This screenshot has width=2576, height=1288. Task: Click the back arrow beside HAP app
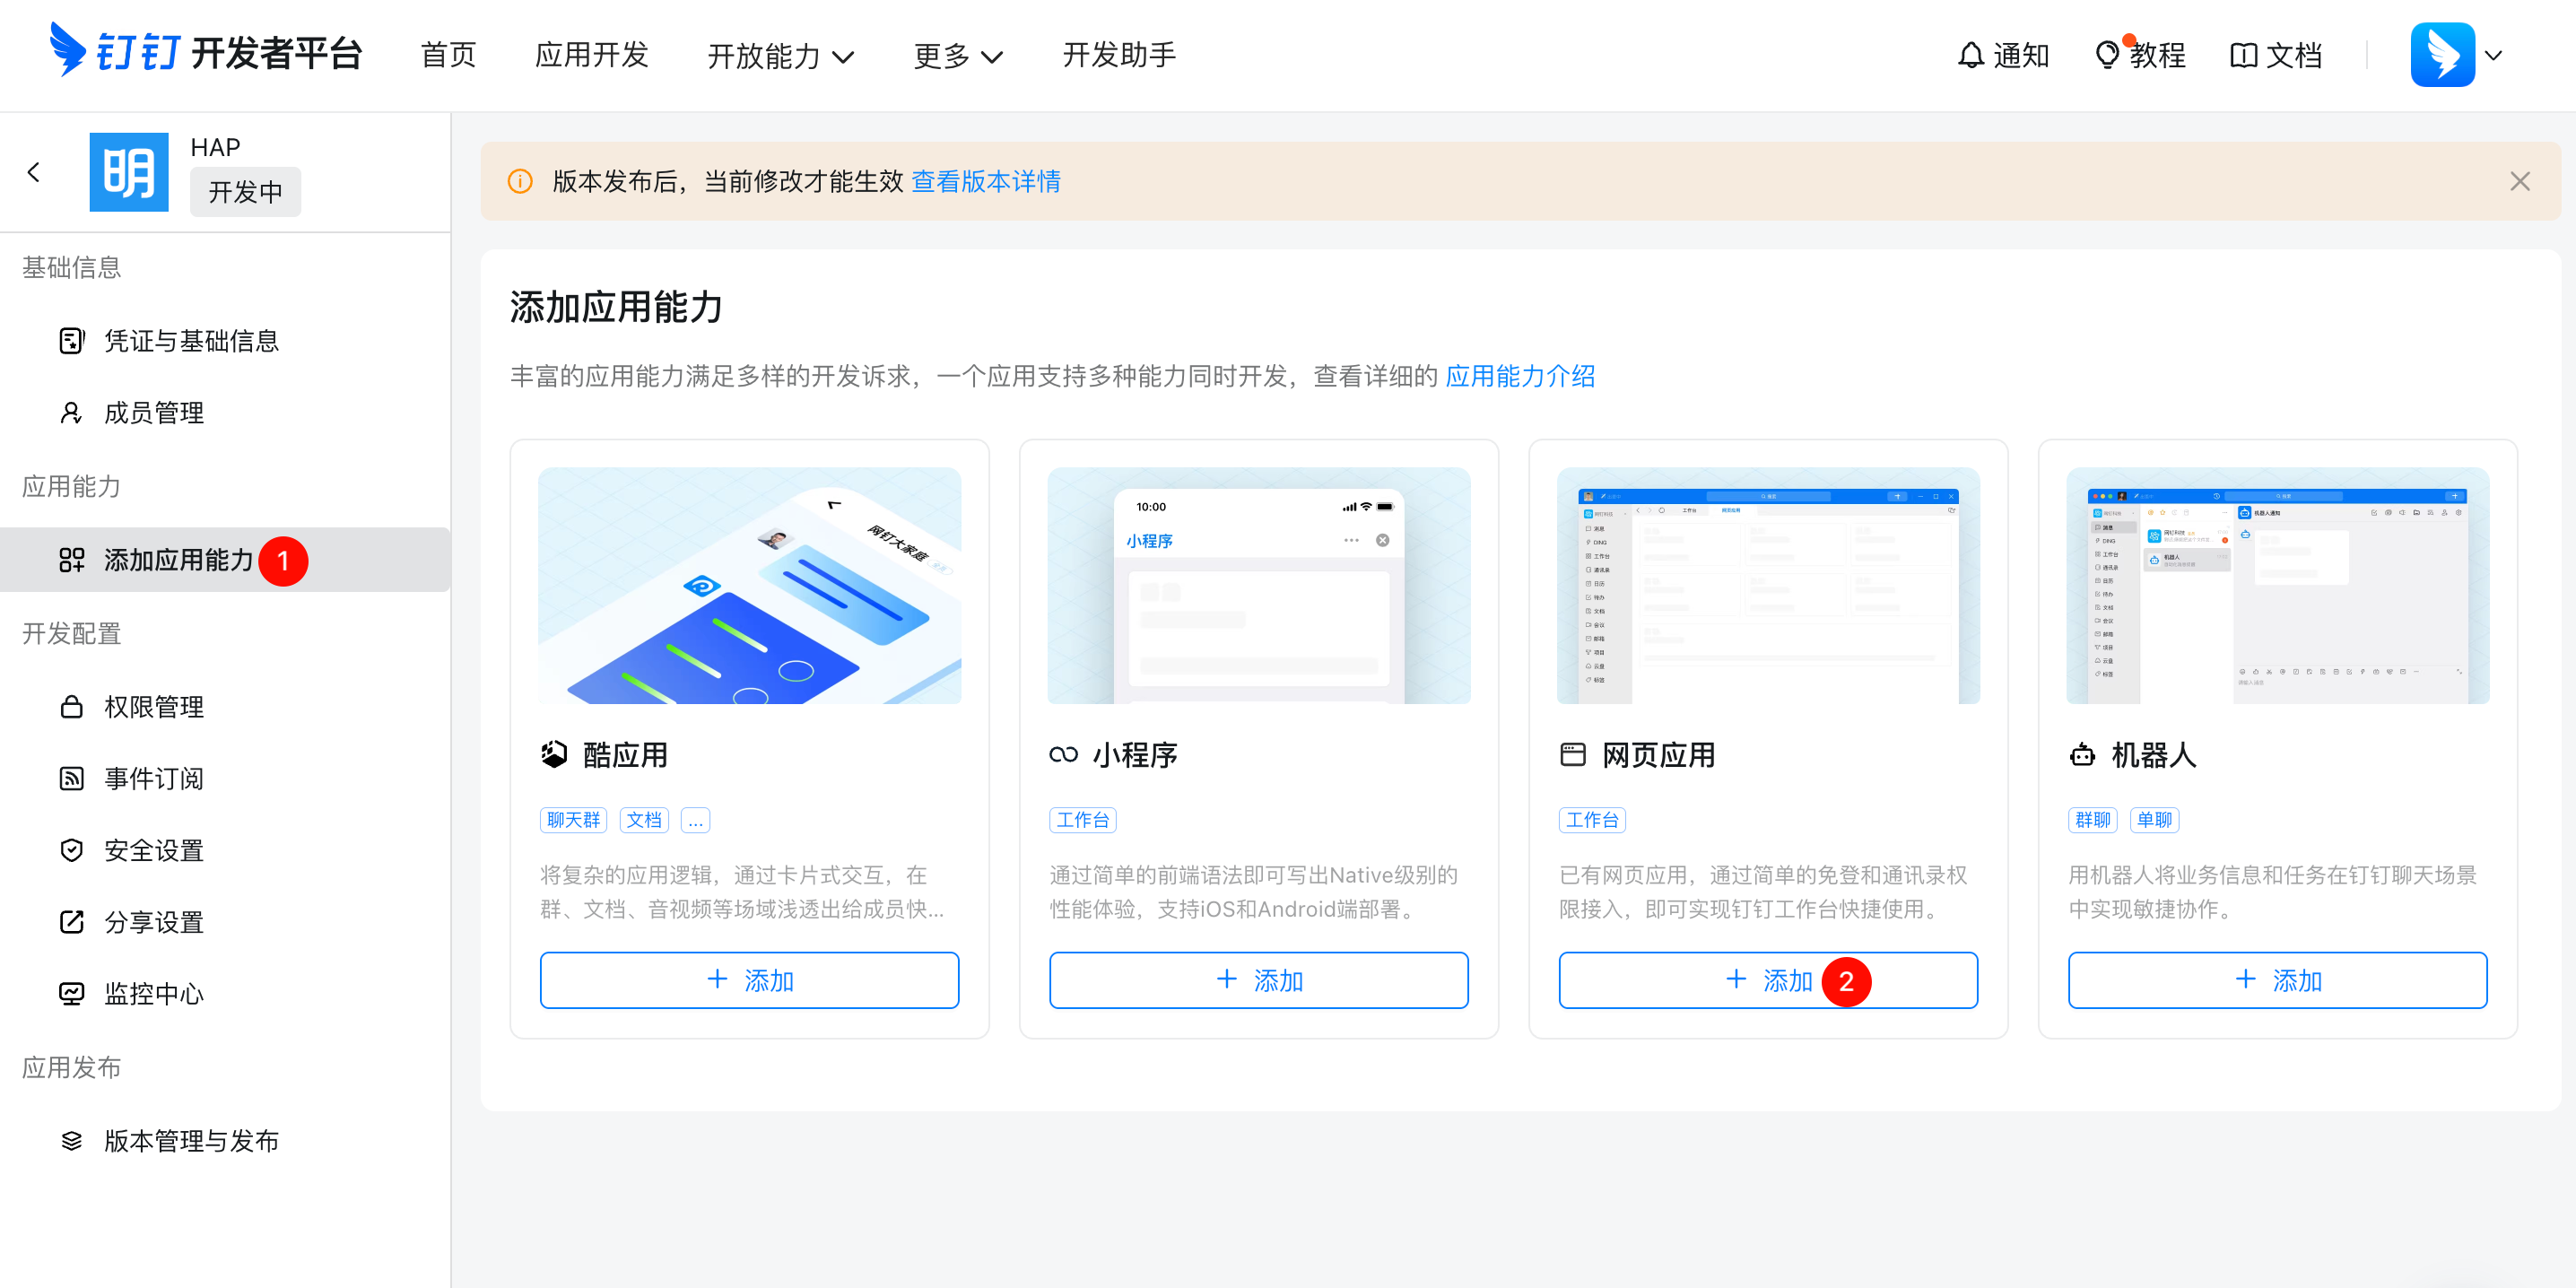(x=34, y=173)
